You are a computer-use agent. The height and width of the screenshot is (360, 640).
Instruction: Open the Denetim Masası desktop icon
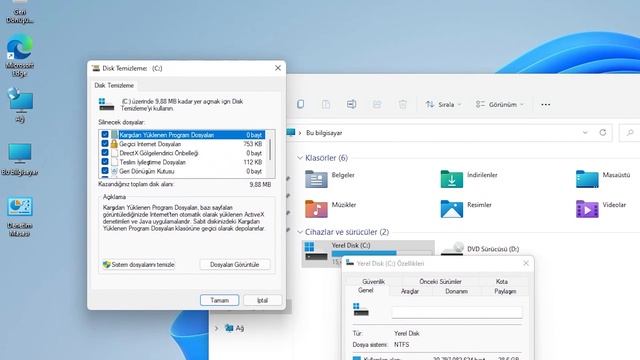(20, 217)
